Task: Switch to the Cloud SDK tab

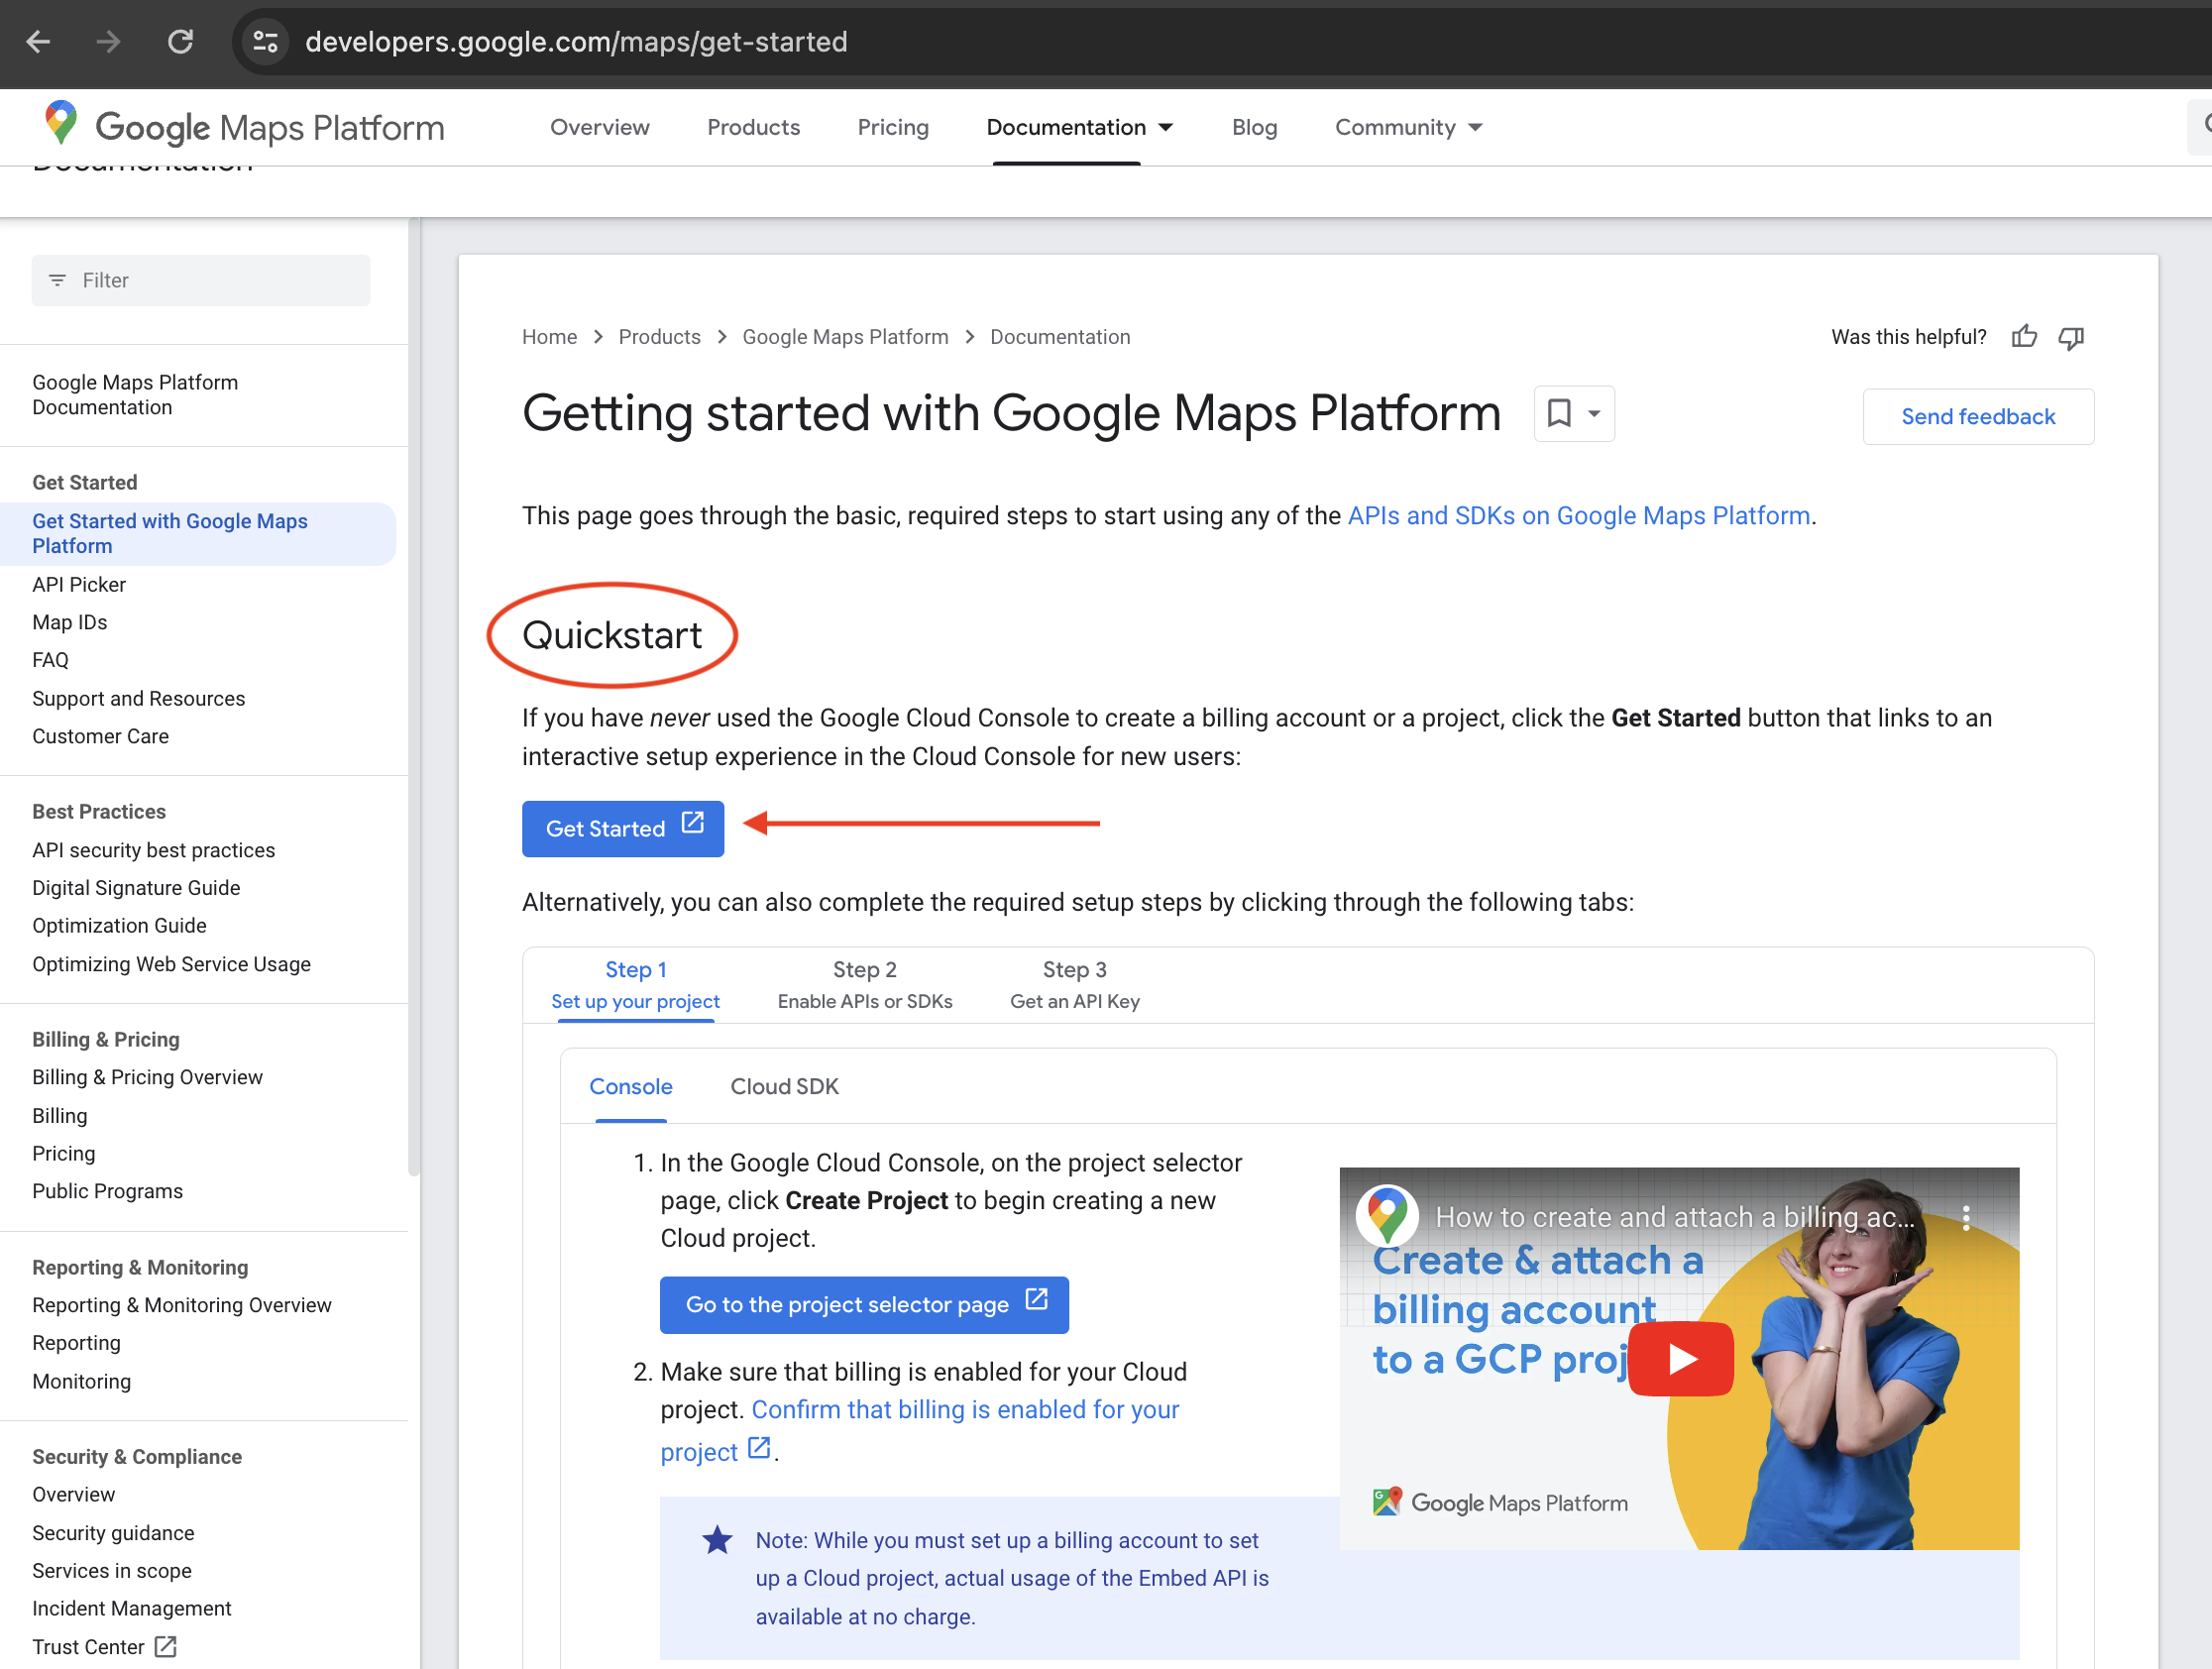Action: coord(784,1087)
